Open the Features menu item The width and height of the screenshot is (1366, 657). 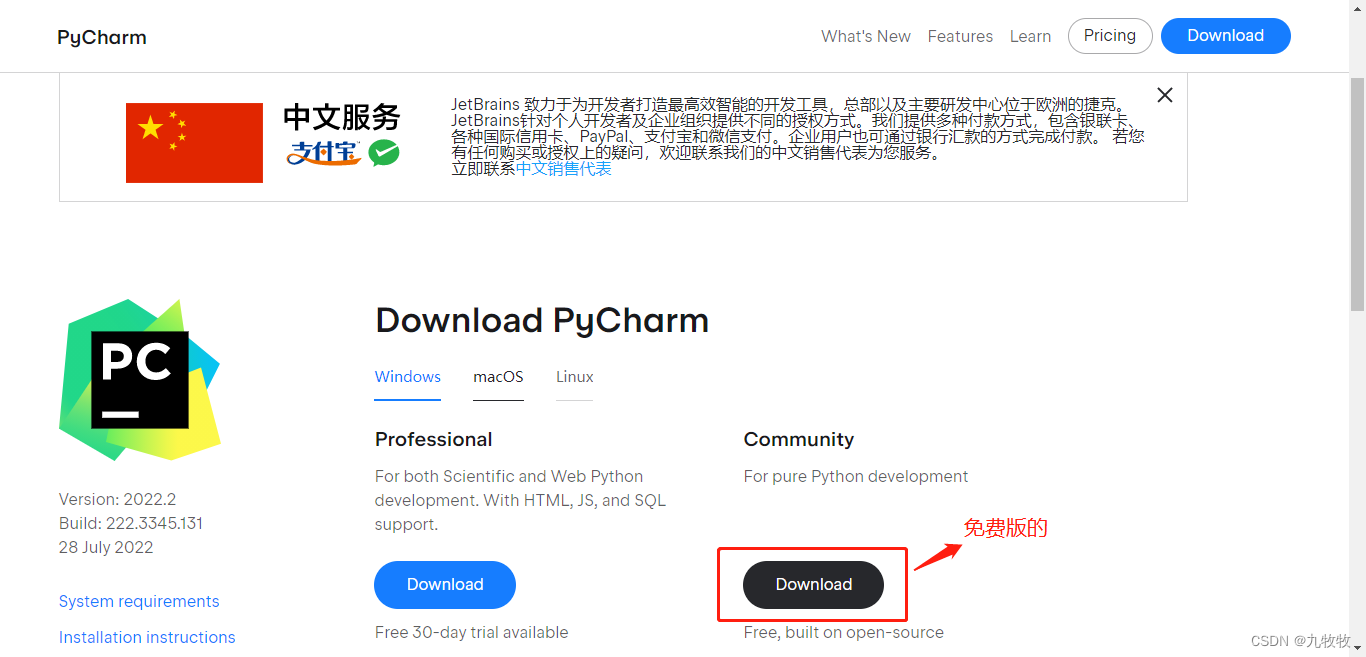click(960, 36)
